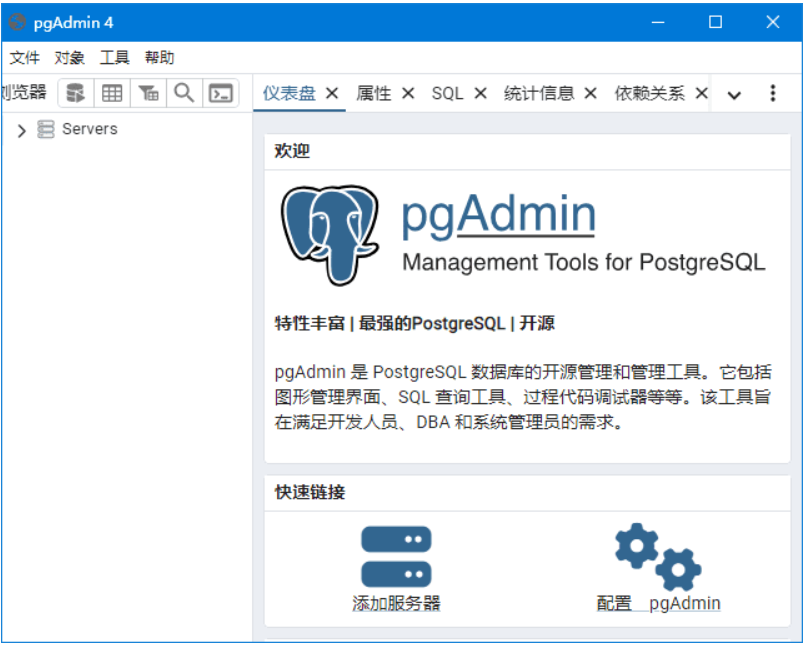Open the three-dot dashboard panel menu
804x645 pixels.
pyautogui.click(x=773, y=93)
